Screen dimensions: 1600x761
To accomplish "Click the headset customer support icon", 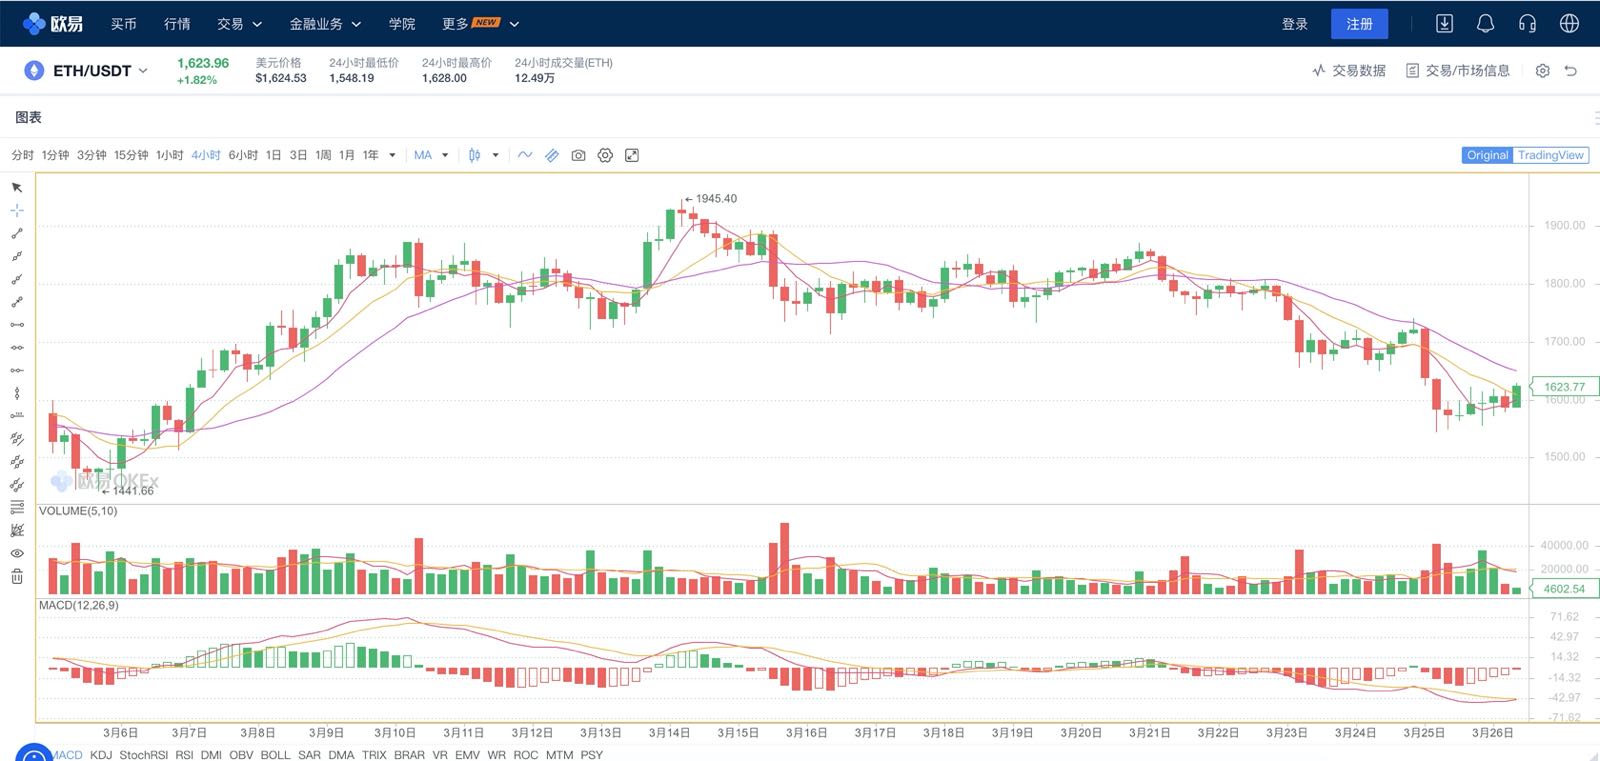I will 1527,23.
